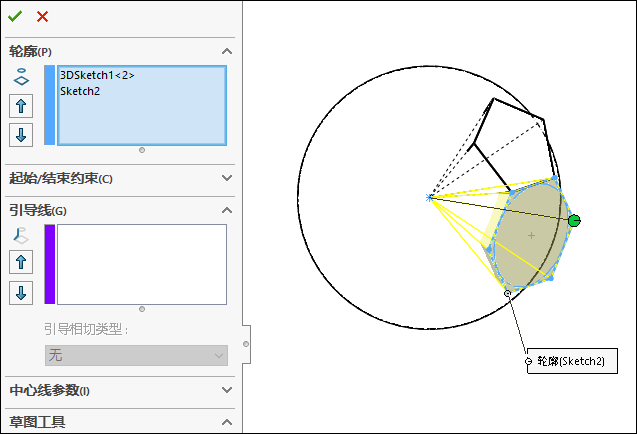The image size is (637, 434).
Task: Click the panel collapse handle on the divider
Action: coord(246,344)
